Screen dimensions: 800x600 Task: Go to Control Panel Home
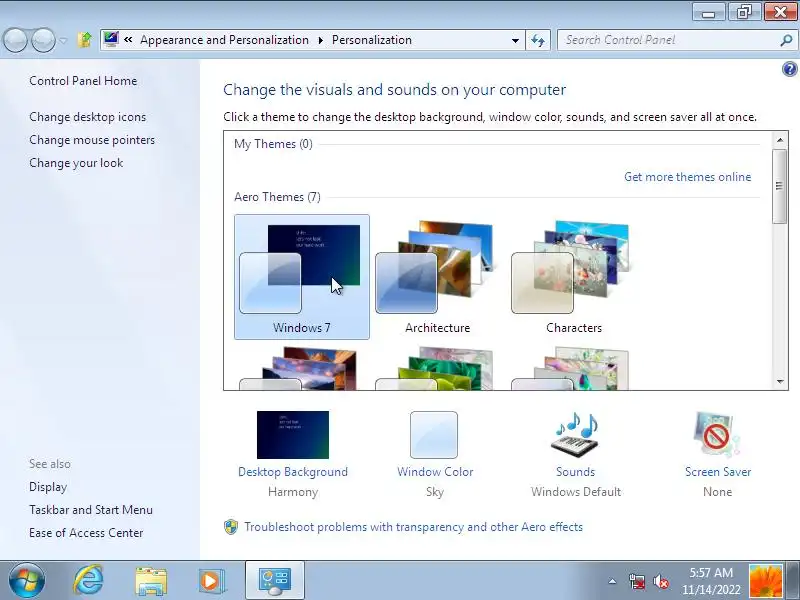(x=83, y=81)
